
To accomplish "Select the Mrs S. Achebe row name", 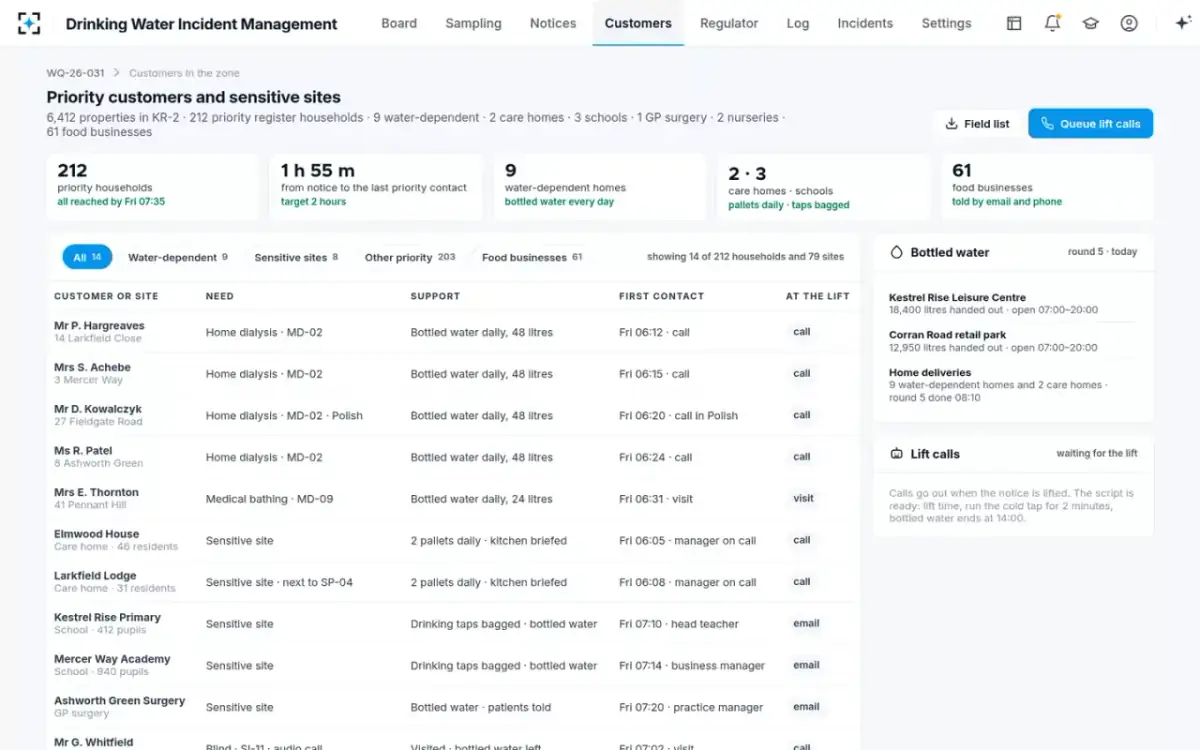I will (x=92, y=367).
